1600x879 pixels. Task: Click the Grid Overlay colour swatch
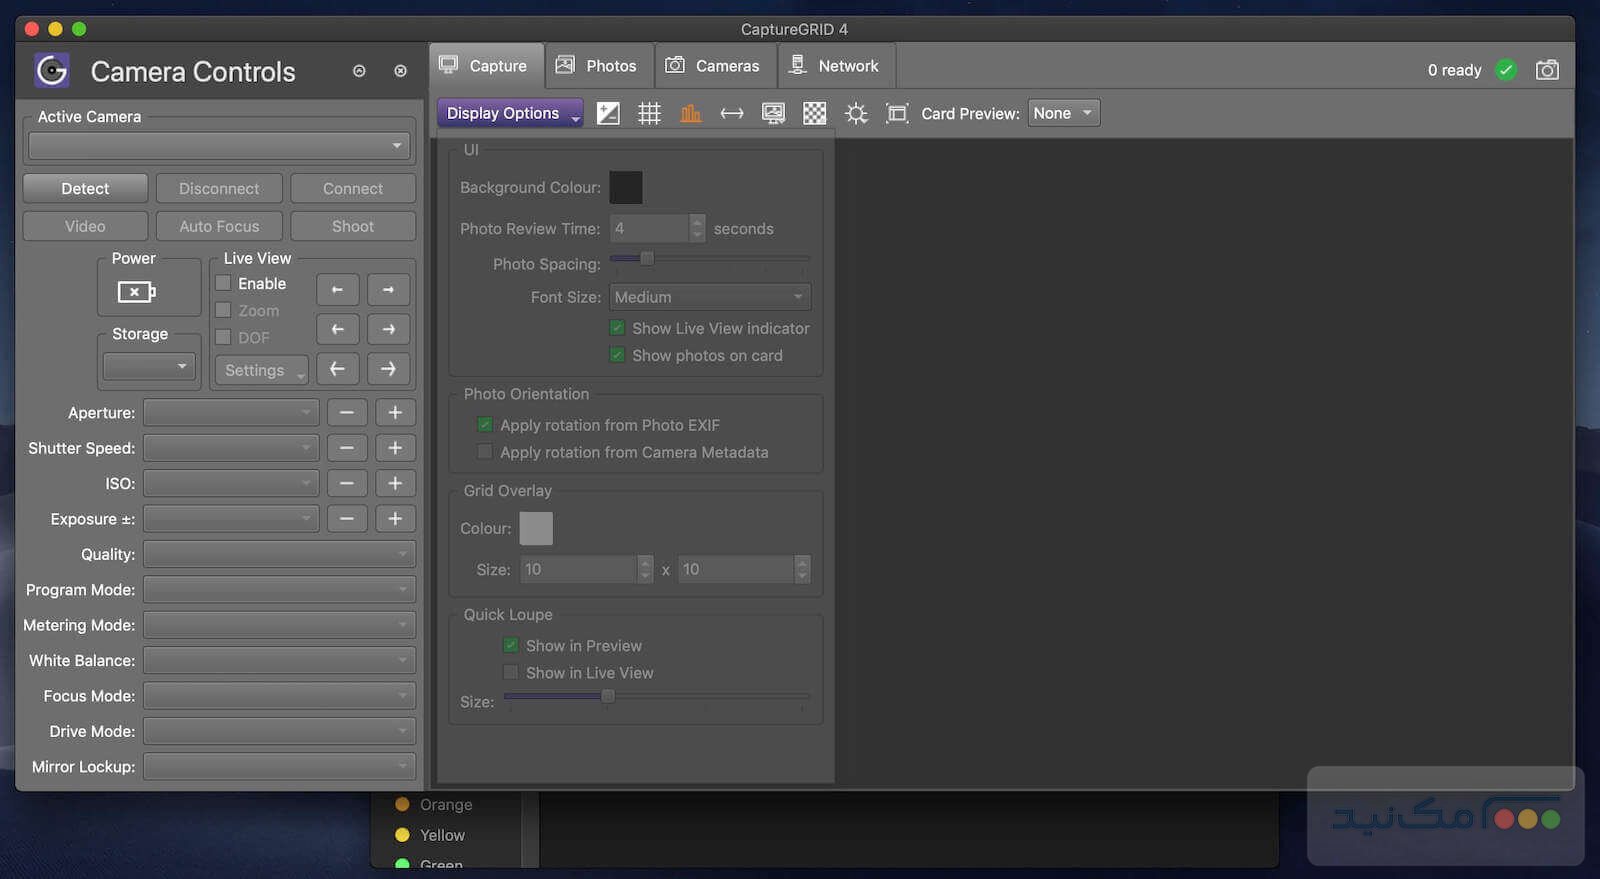pyautogui.click(x=536, y=528)
